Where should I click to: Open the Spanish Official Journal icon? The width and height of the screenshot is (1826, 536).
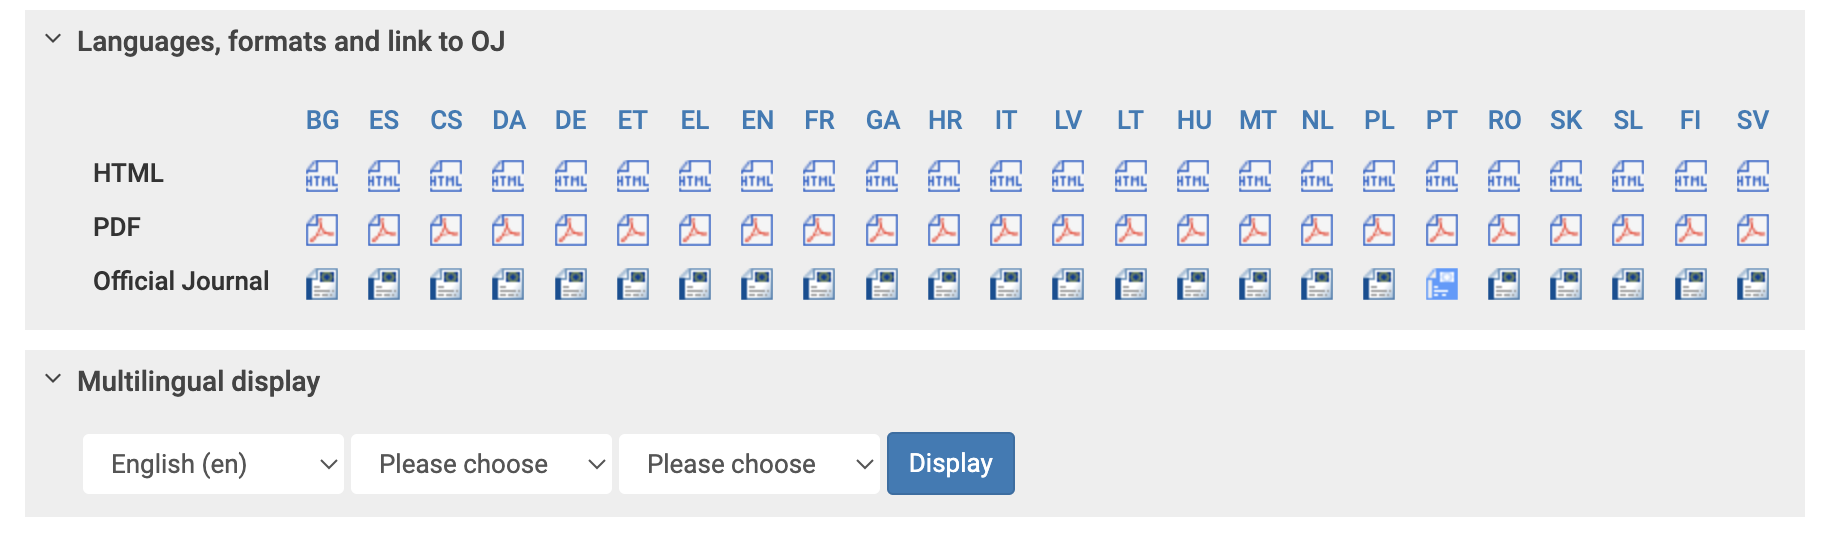(384, 284)
